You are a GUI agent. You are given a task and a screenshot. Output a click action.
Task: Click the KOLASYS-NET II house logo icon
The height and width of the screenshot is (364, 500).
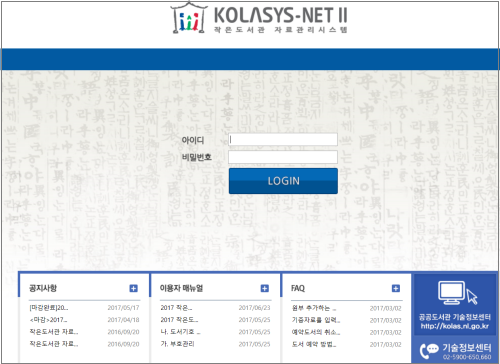click(189, 17)
